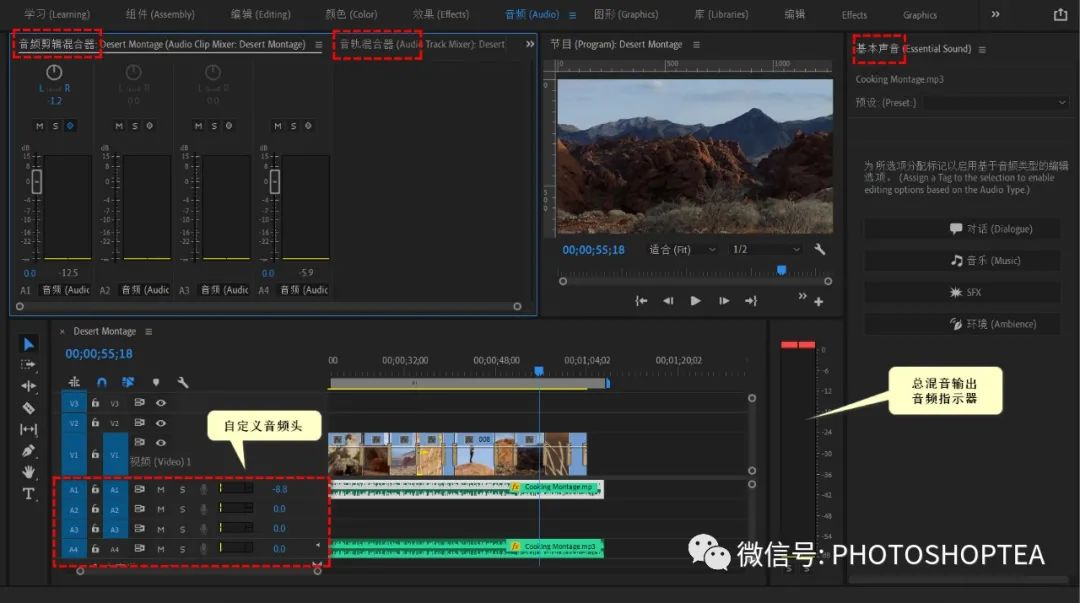
Task: Solo track A4 in the timeline header
Action: click(182, 549)
